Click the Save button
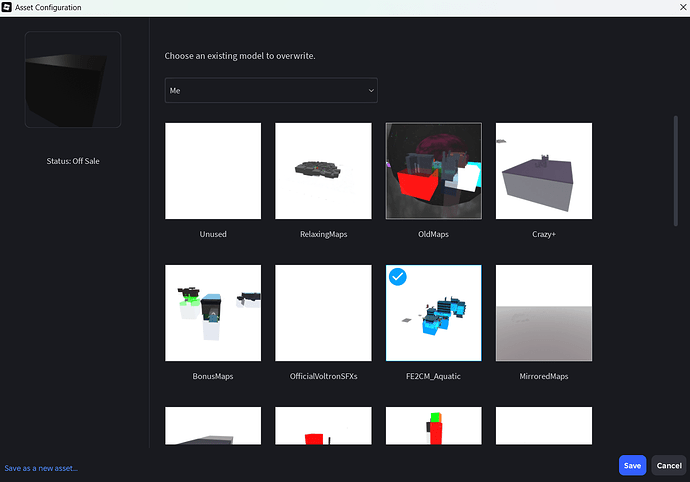 [632, 465]
